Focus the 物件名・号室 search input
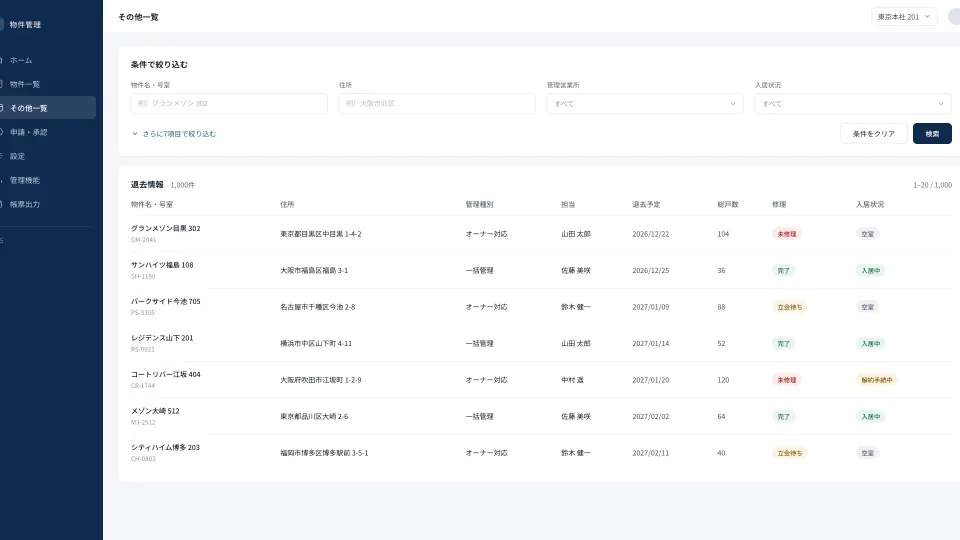Viewport: 960px width, 540px height. 229,103
